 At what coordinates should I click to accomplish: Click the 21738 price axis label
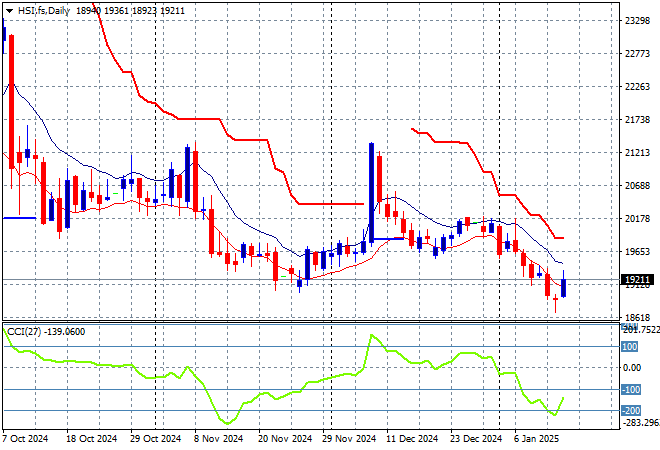tap(636, 120)
